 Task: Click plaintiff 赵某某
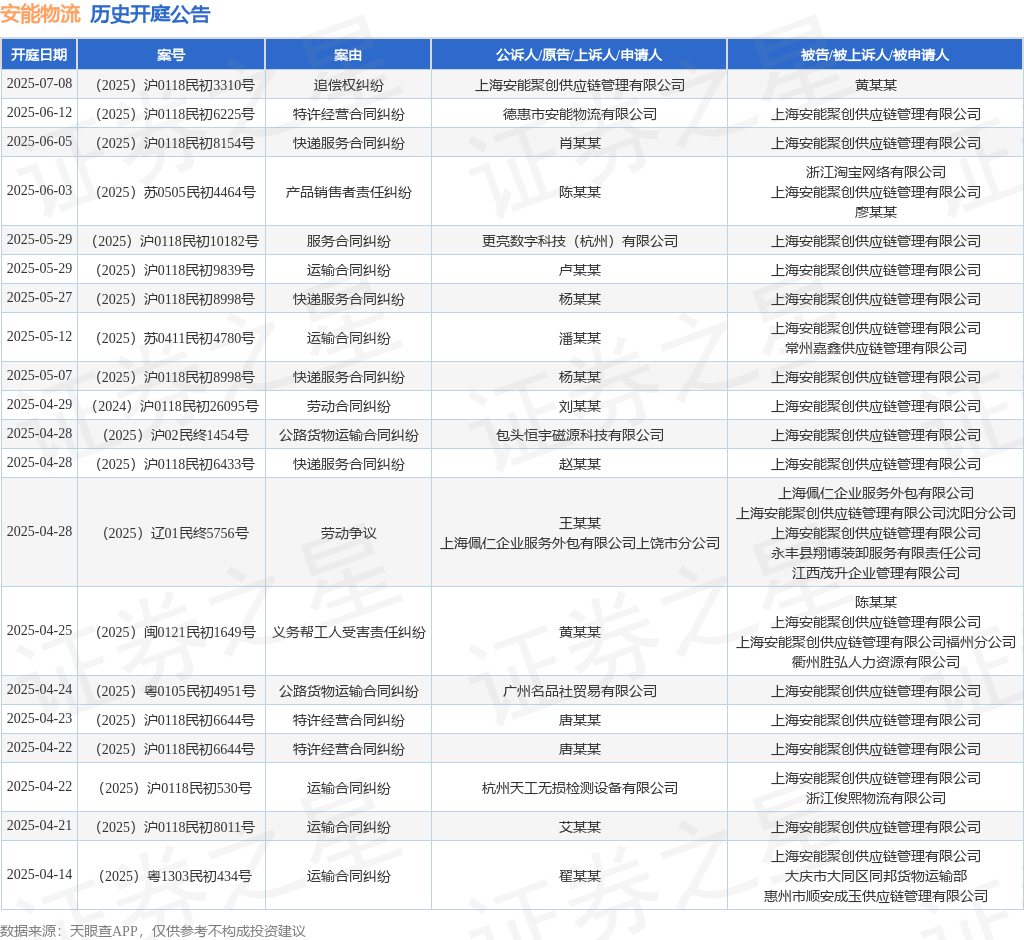(579, 464)
